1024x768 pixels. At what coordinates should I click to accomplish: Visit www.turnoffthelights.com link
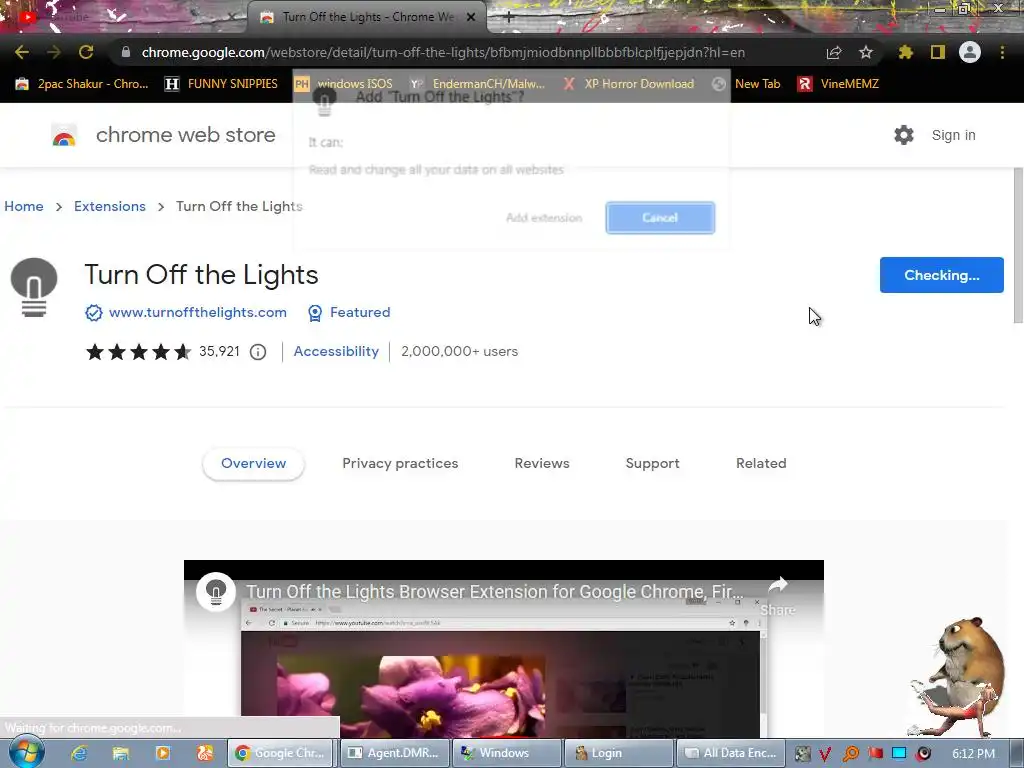point(198,312)
